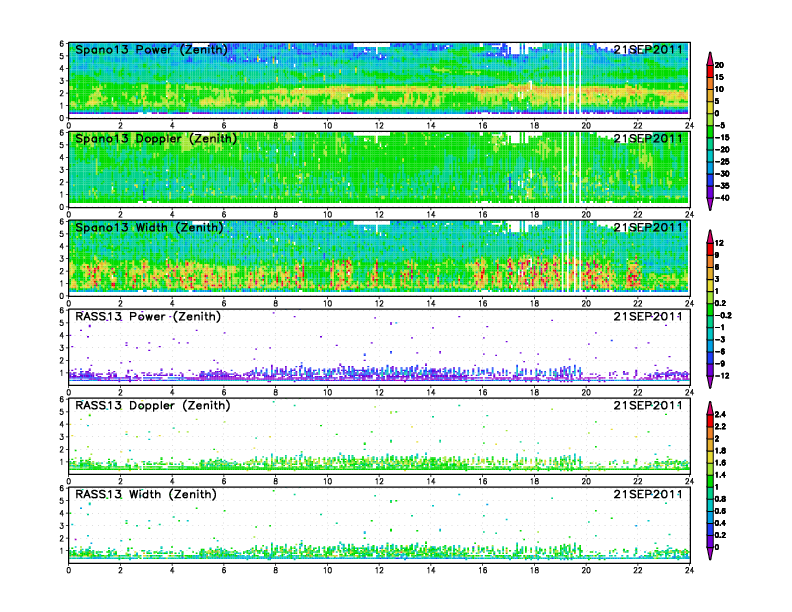The width and height of the screenshot is (792, 612).
Task: Click the "15" label on the top color bar
Action: pyautogui.click(x=720, y=77)
